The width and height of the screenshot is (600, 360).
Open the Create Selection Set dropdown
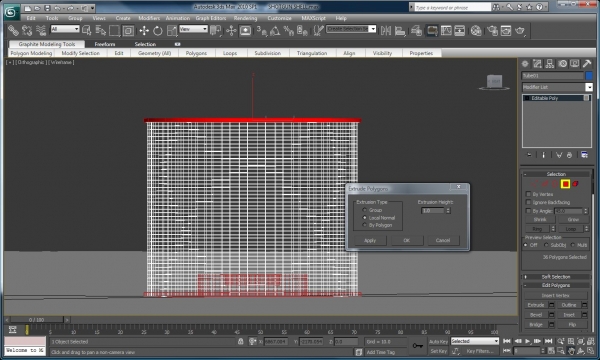372,29
